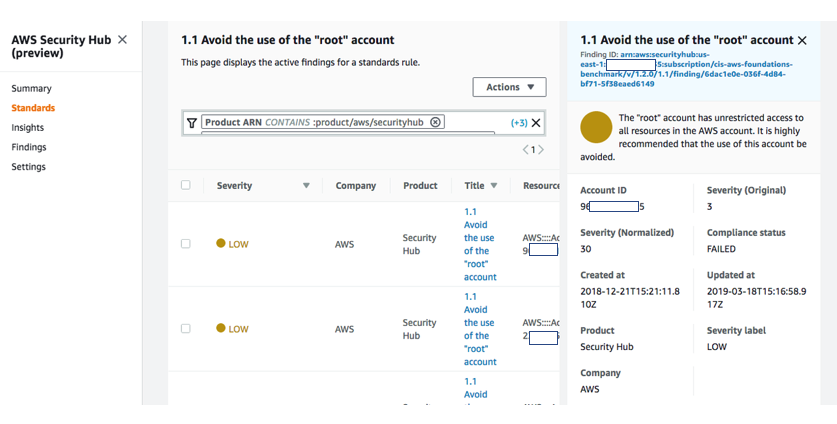Viewport: 837px width, 424px height.
Task: Open the Actions dropdown
Action: point(509,87)
